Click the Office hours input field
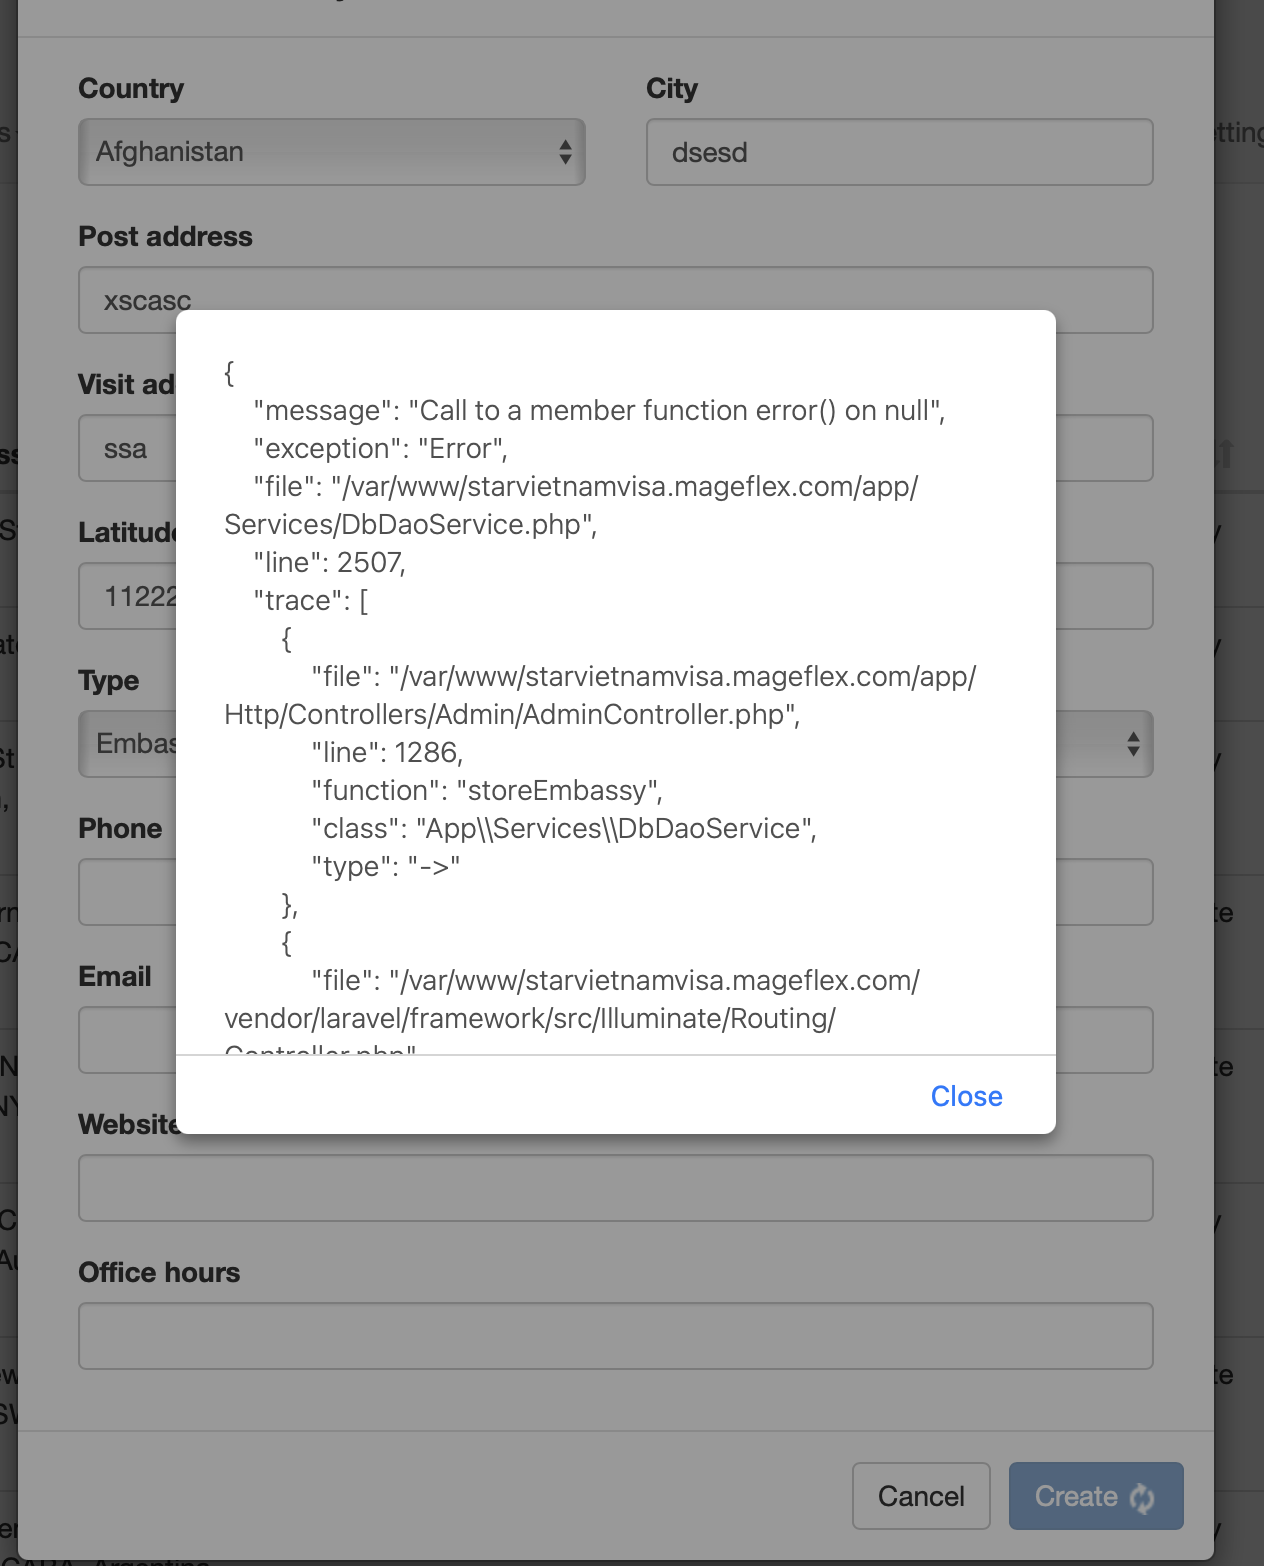 [614, 1336]
